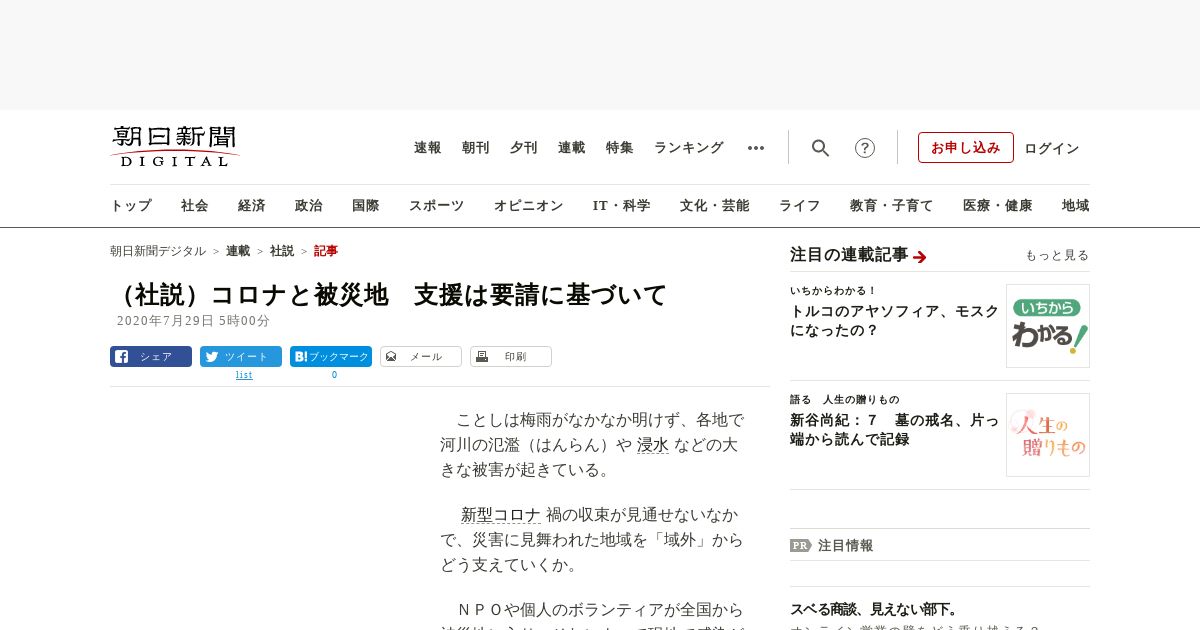
Task: Add article via Hatena ブックマーク button
Action: coord(331,356)
